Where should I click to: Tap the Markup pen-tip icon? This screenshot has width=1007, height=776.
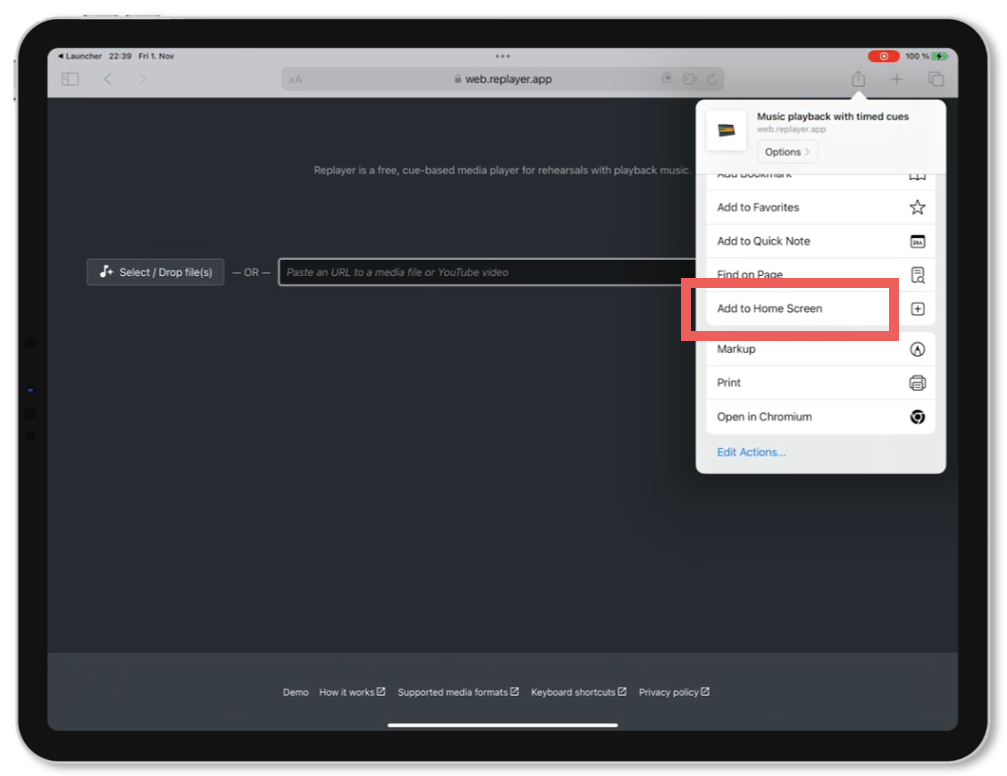(917, 349)
